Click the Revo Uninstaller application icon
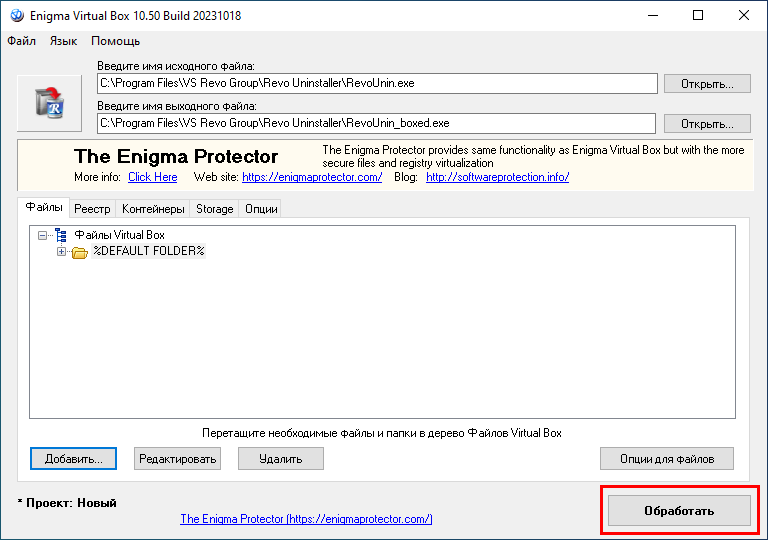This screenshot has height=540, width=768. 49,103
